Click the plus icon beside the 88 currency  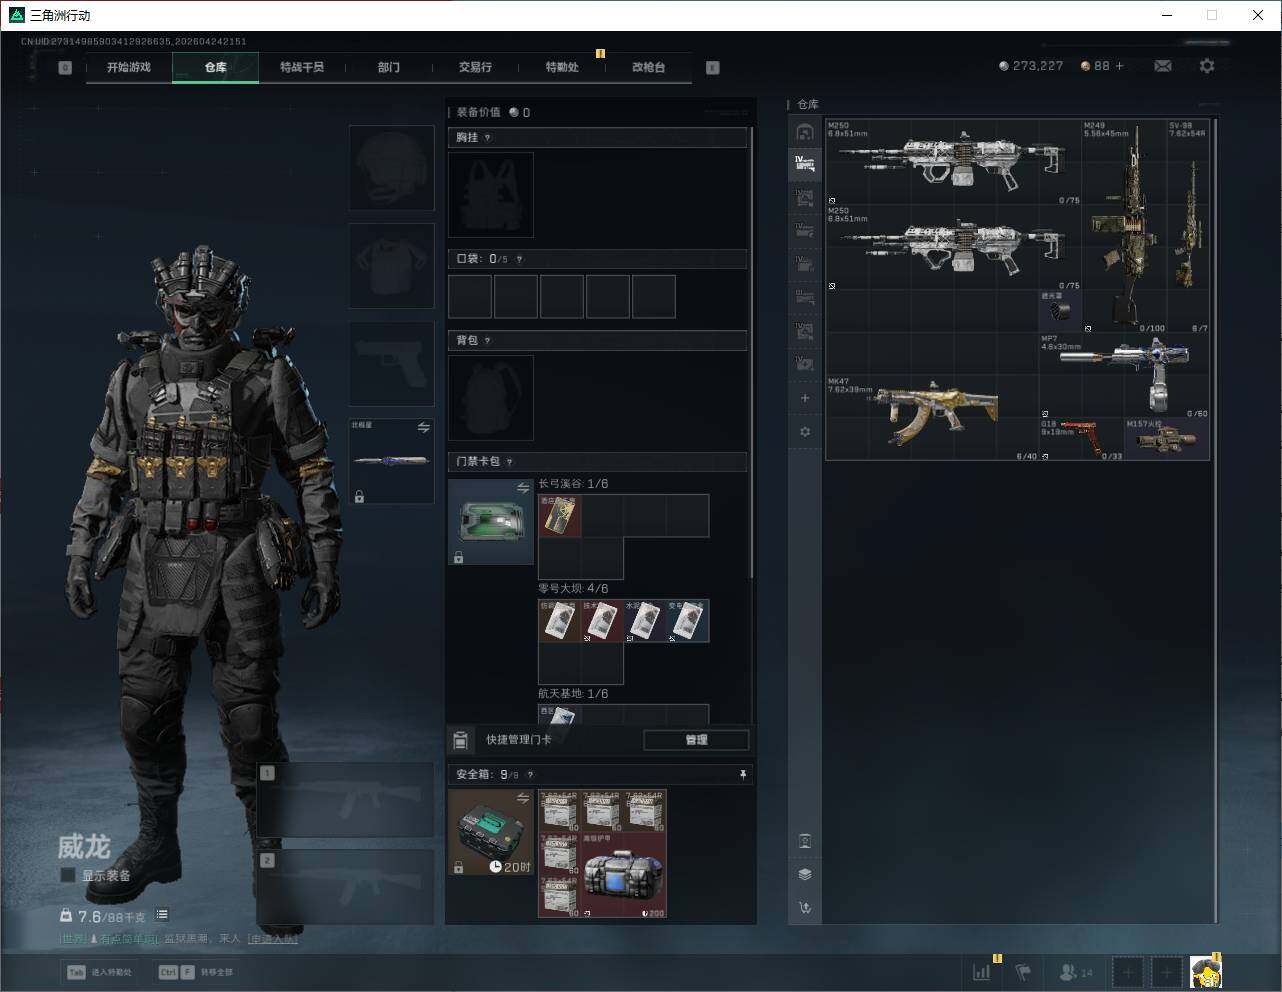1119,66
